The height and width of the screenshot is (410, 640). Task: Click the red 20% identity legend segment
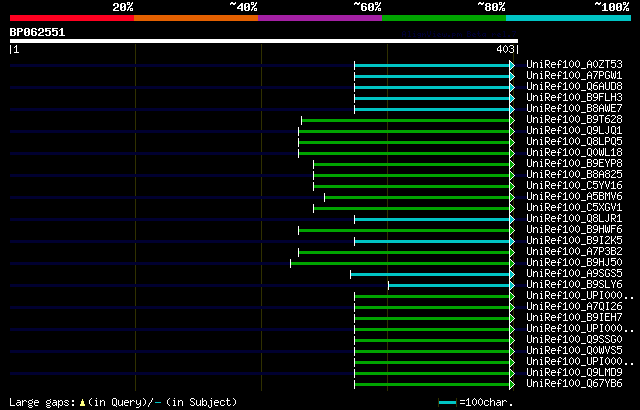72,18
